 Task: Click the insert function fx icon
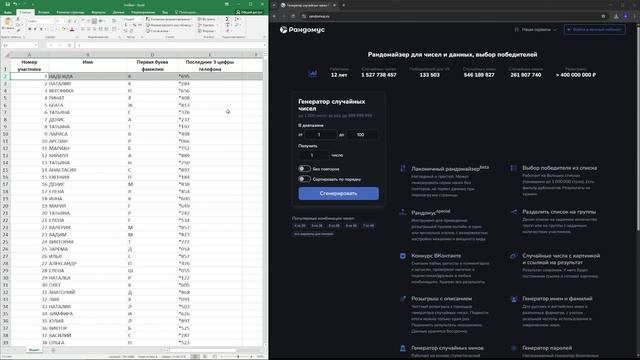(69, 45)
